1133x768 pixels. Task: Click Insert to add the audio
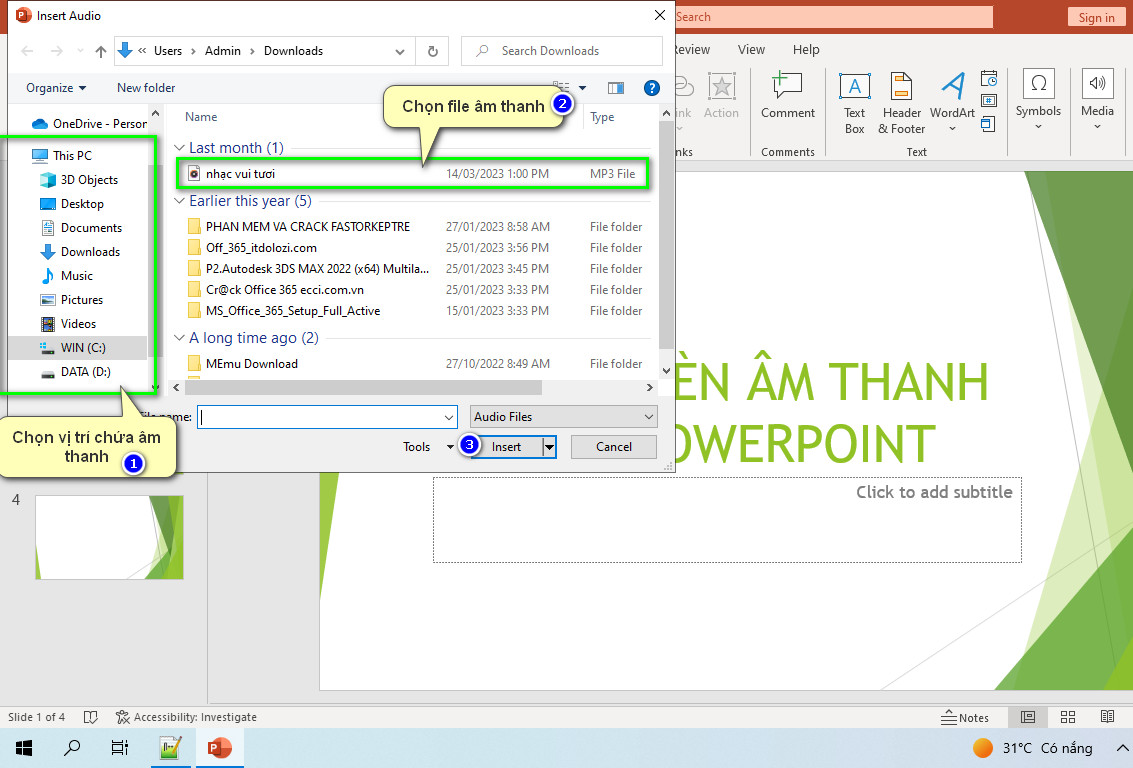coord(507,447)
